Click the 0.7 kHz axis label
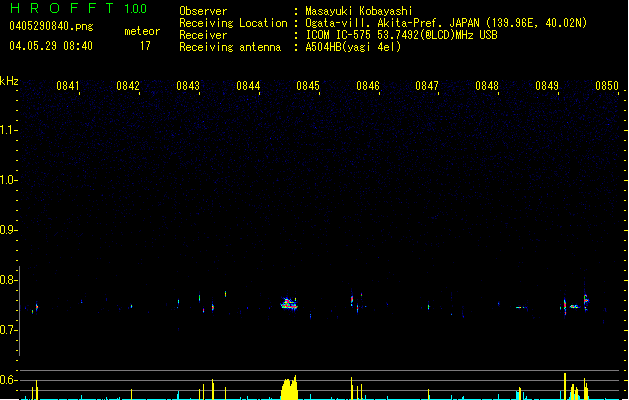The height and width of the screenshot is (400, 629). point(8,330)
